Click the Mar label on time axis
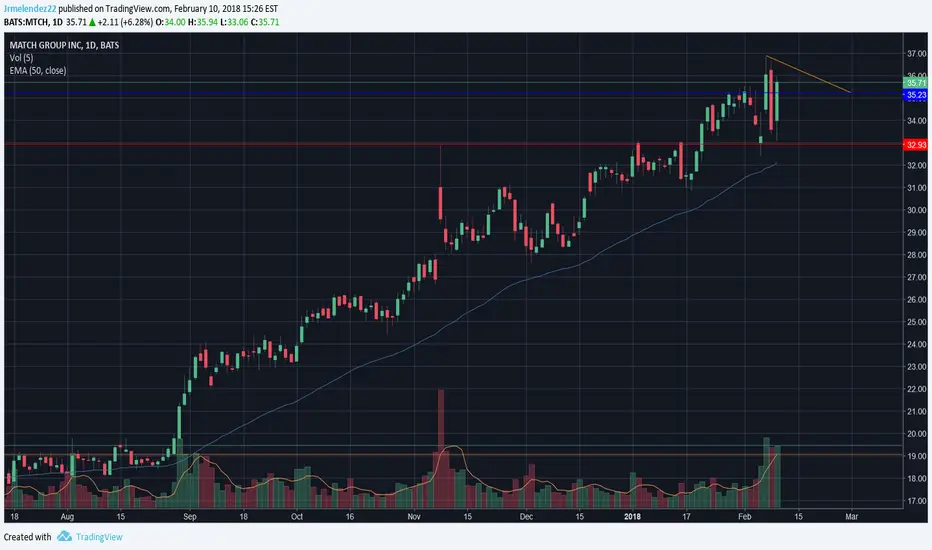 (x=851, y=517)
